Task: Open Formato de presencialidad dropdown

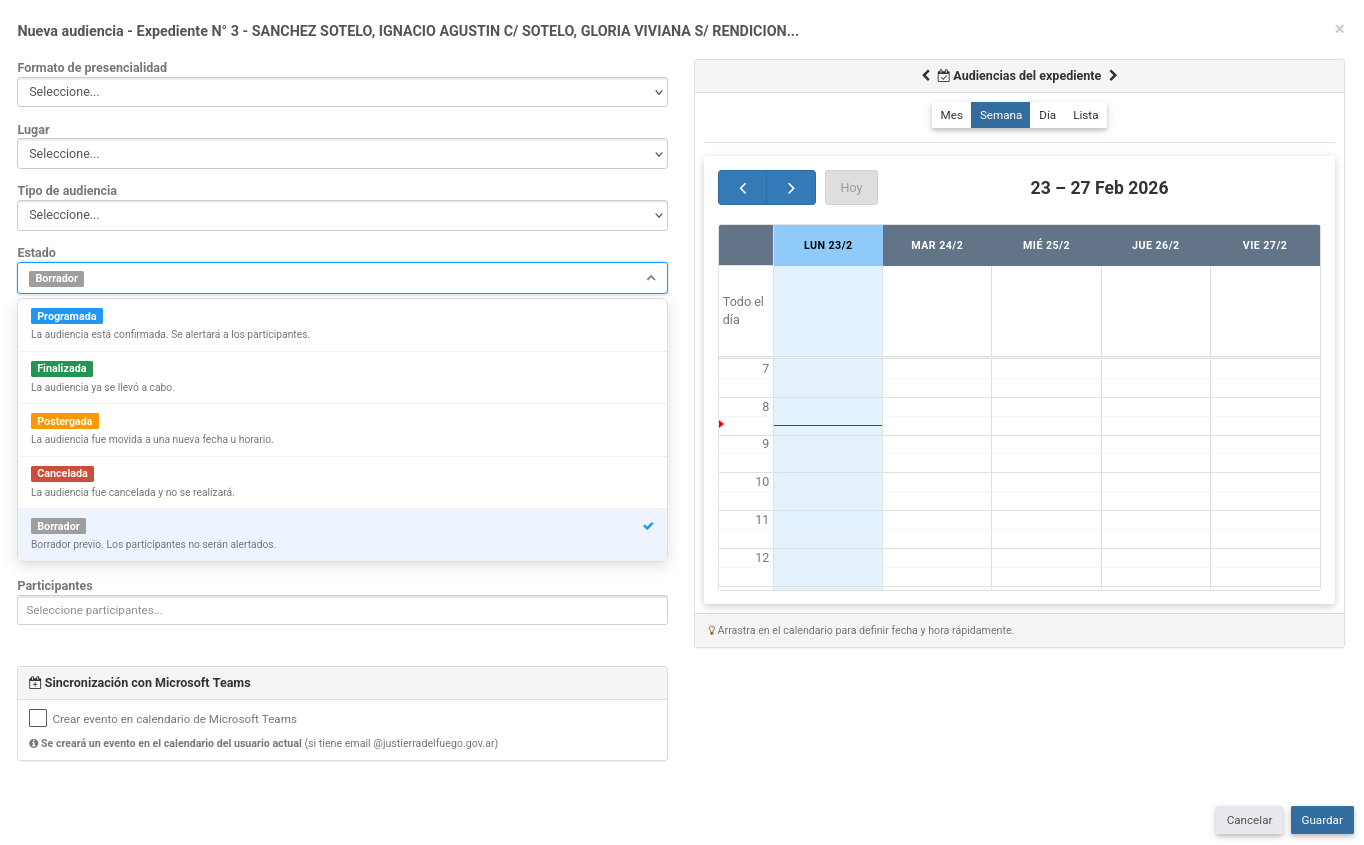Action: (342, 92)
